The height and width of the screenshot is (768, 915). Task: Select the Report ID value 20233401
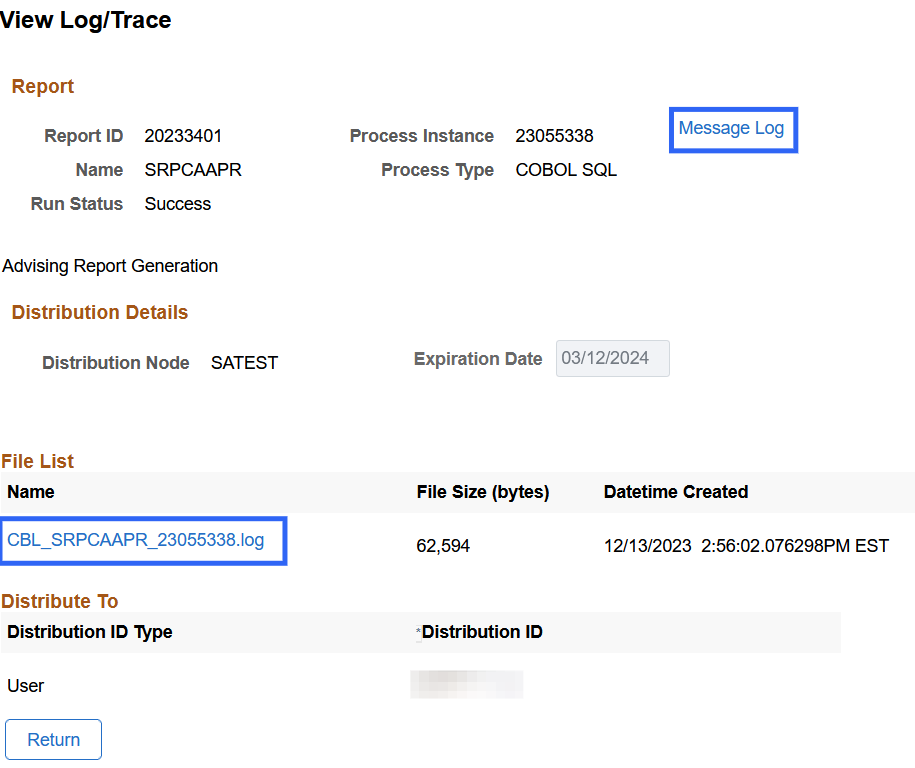pos(183,136)
